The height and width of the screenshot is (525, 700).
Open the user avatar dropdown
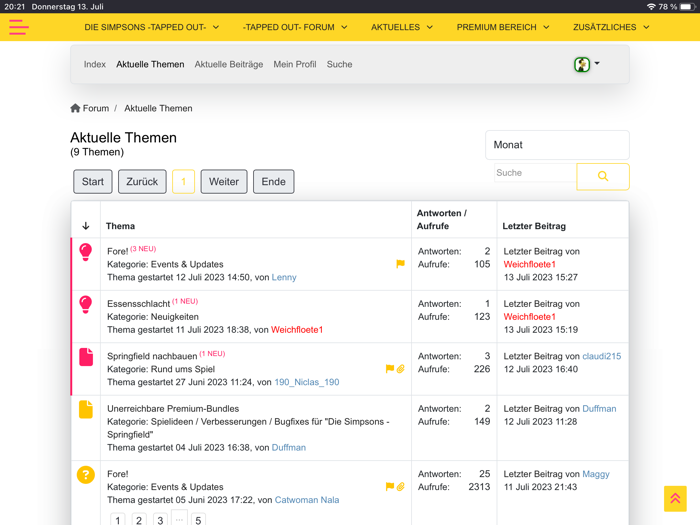[587, 64]
